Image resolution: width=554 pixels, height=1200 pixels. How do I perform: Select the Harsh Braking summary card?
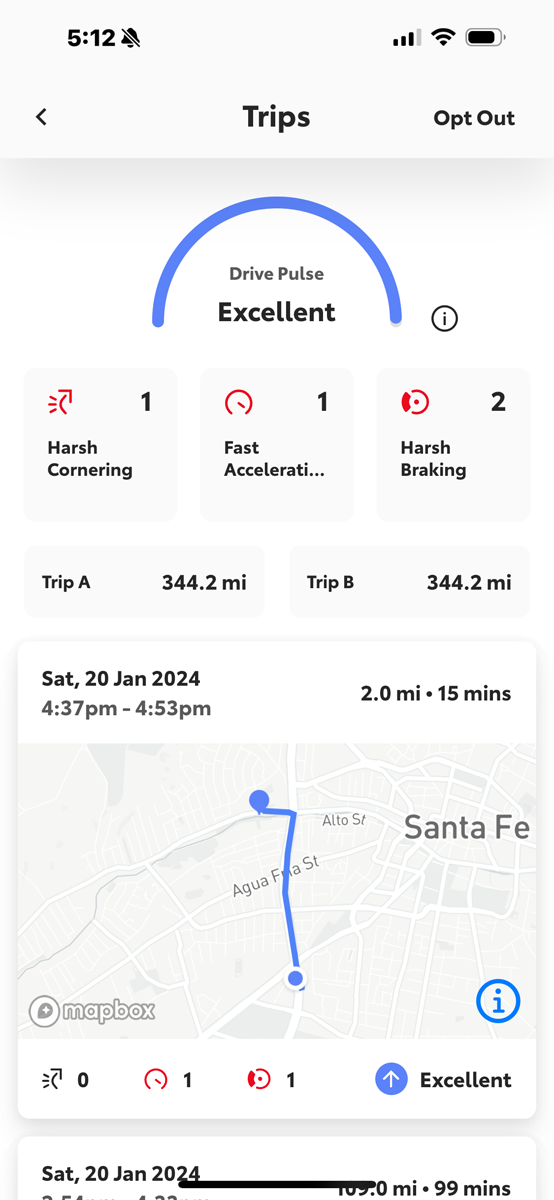click(453, 444)
